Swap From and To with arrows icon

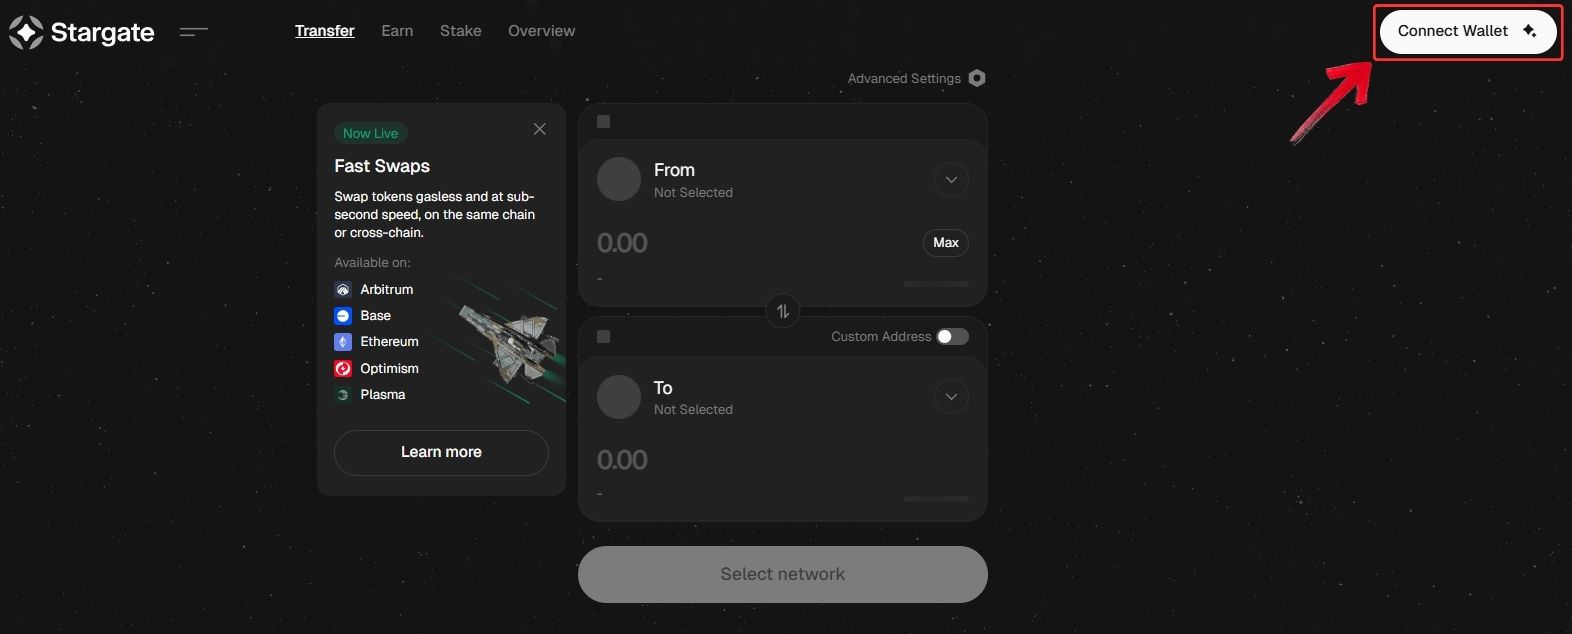(x=783, y=311)
